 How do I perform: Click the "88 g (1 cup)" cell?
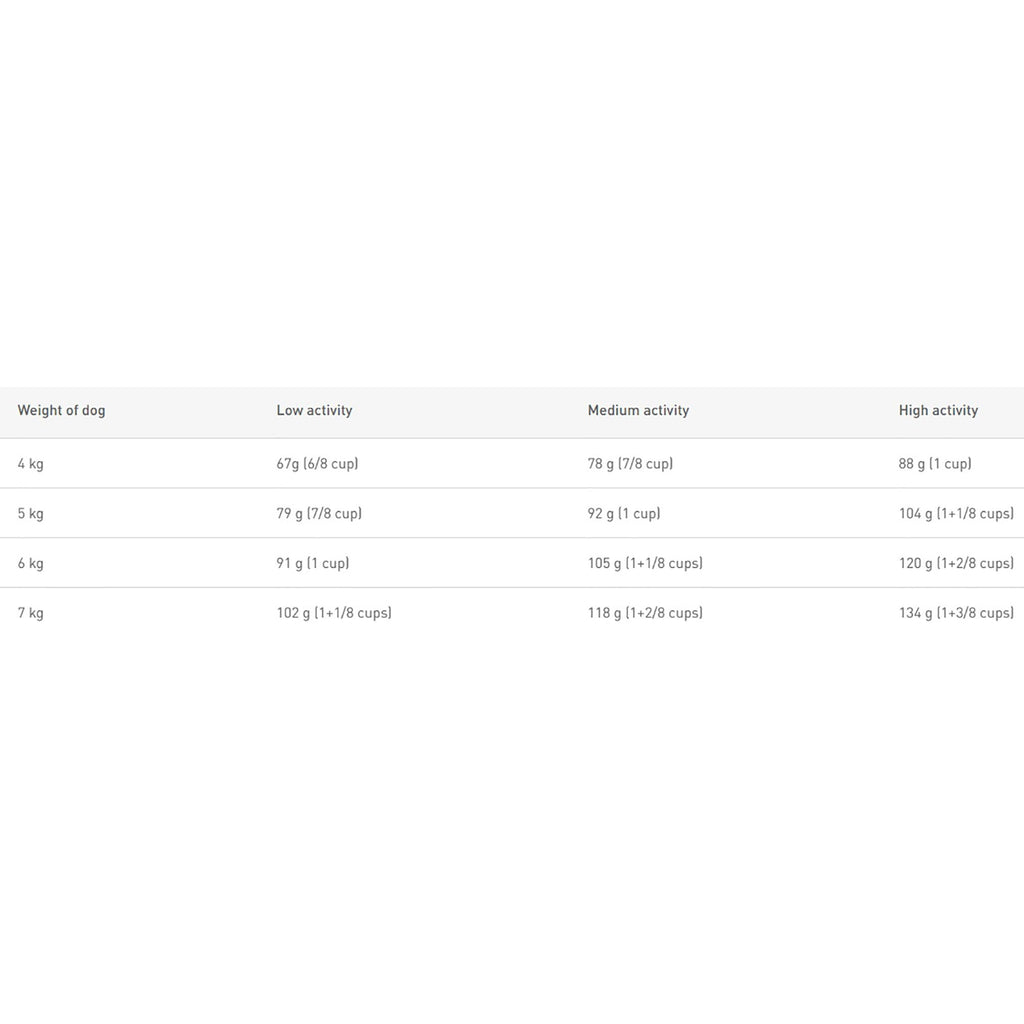[x=935, y=464]
